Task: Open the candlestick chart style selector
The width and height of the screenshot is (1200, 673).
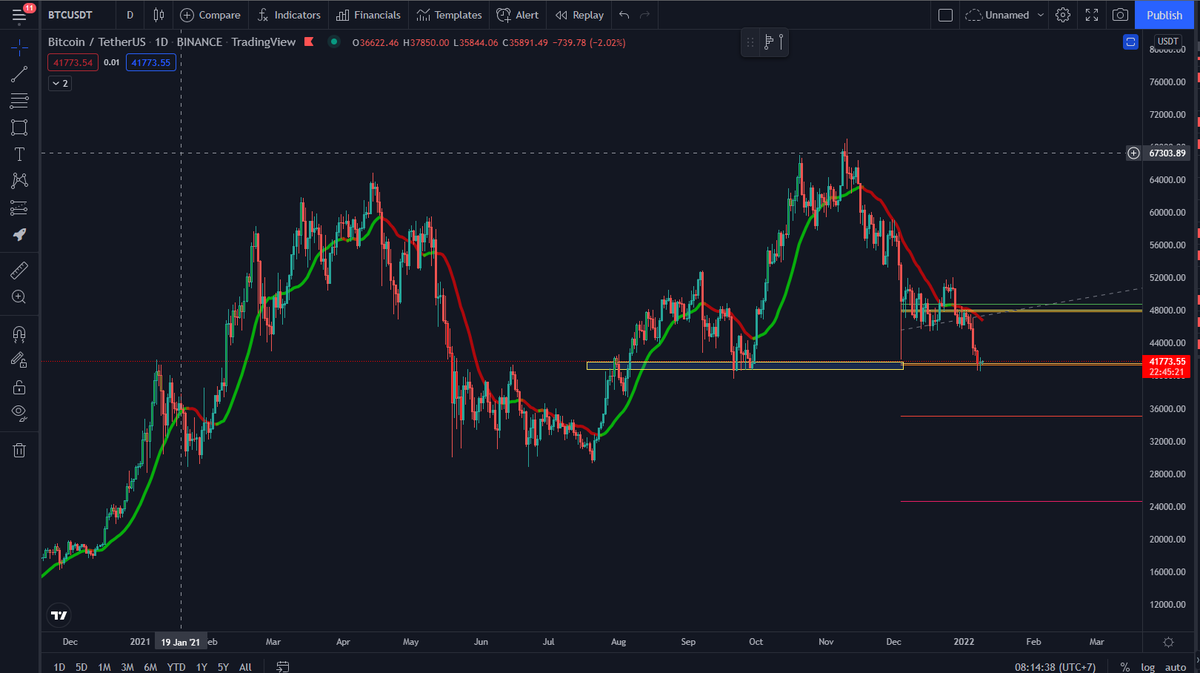Action: click(x=160, y=15)
